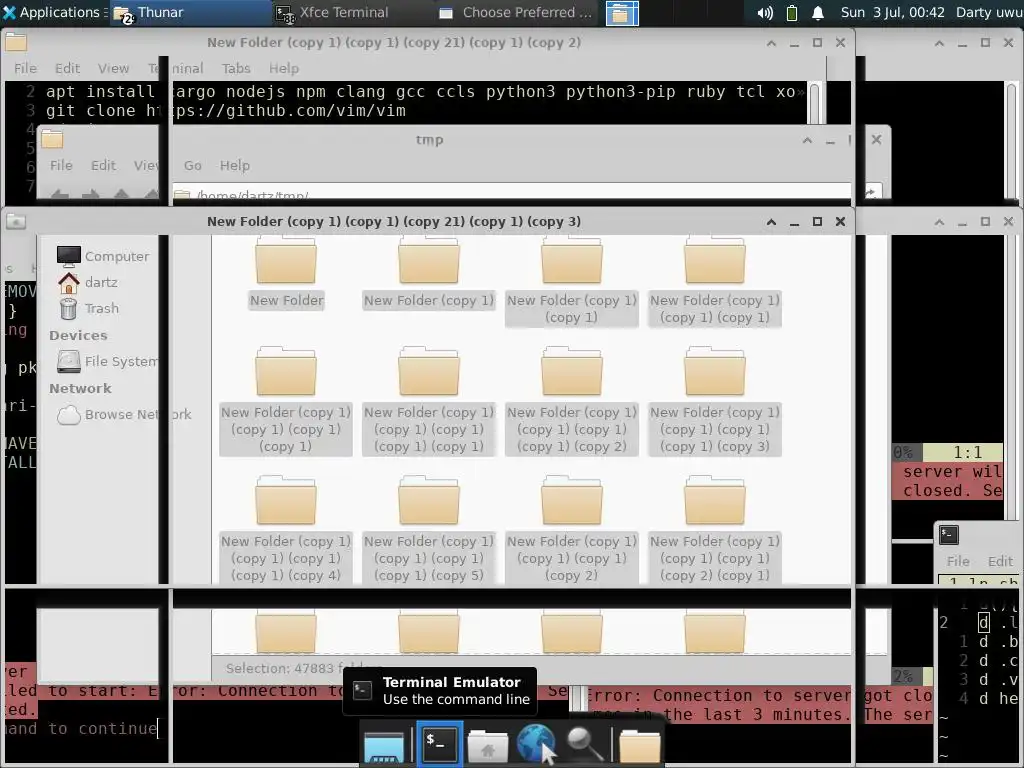This screenshot has width=1024, height=768.
Task: Launch the web browser globe in the dock
Action: pos(536,743)
